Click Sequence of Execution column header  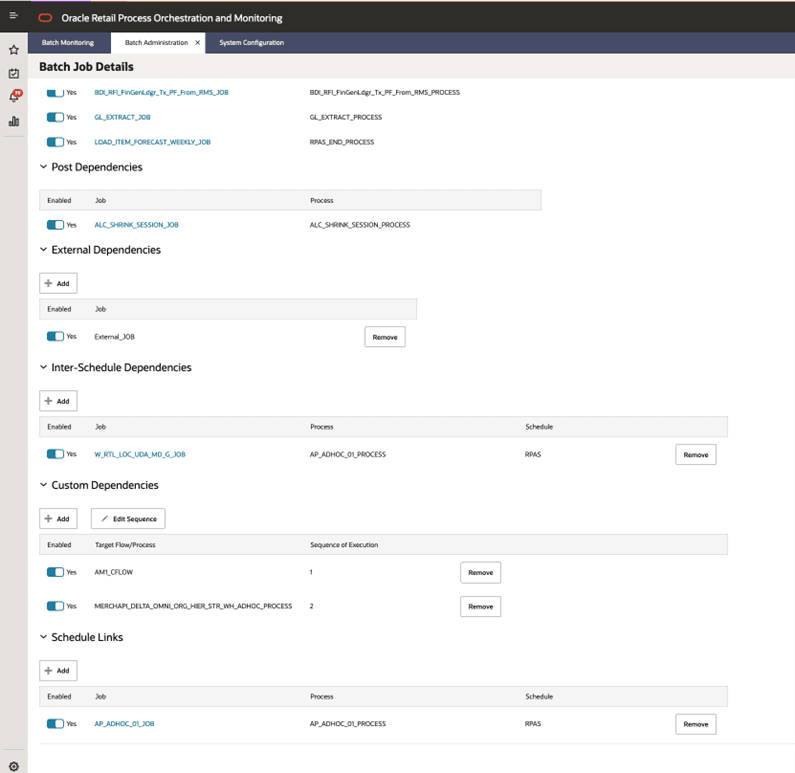344,544
